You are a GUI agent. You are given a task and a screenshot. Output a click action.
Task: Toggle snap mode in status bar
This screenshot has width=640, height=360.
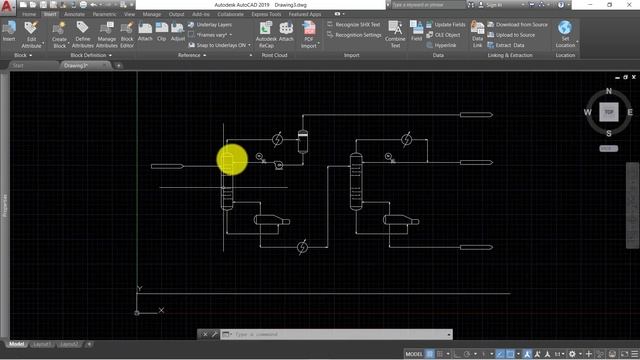[440, 354]
